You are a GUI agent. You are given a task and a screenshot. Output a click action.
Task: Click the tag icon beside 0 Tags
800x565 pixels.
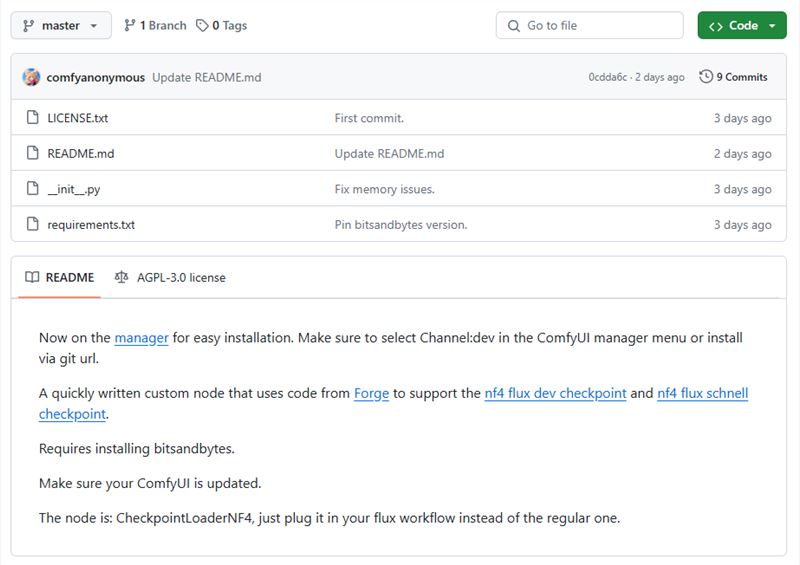pyautogui.click(x=202, y=26)
